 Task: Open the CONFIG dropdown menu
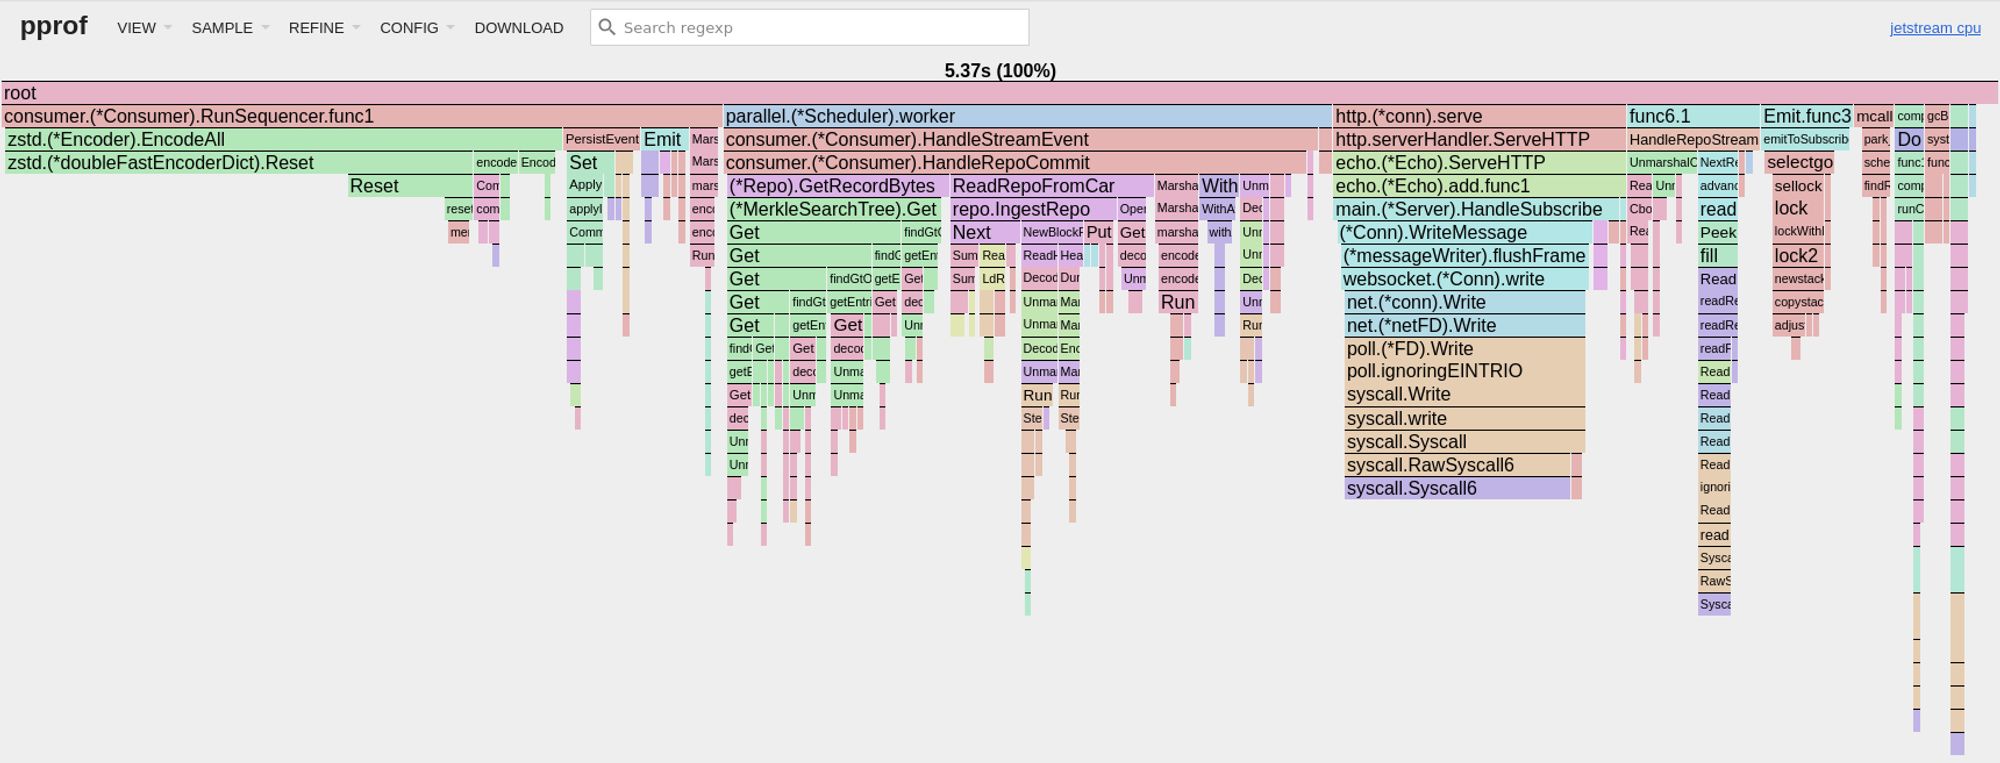pos(417,28)
